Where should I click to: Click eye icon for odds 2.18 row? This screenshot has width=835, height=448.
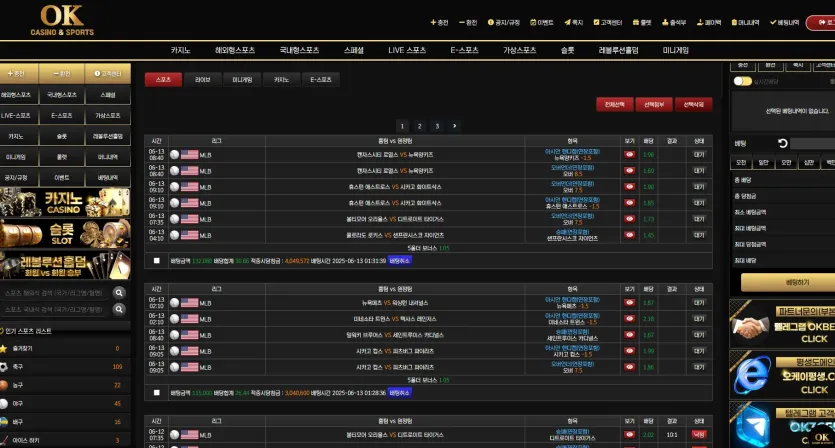click(629, 319)
